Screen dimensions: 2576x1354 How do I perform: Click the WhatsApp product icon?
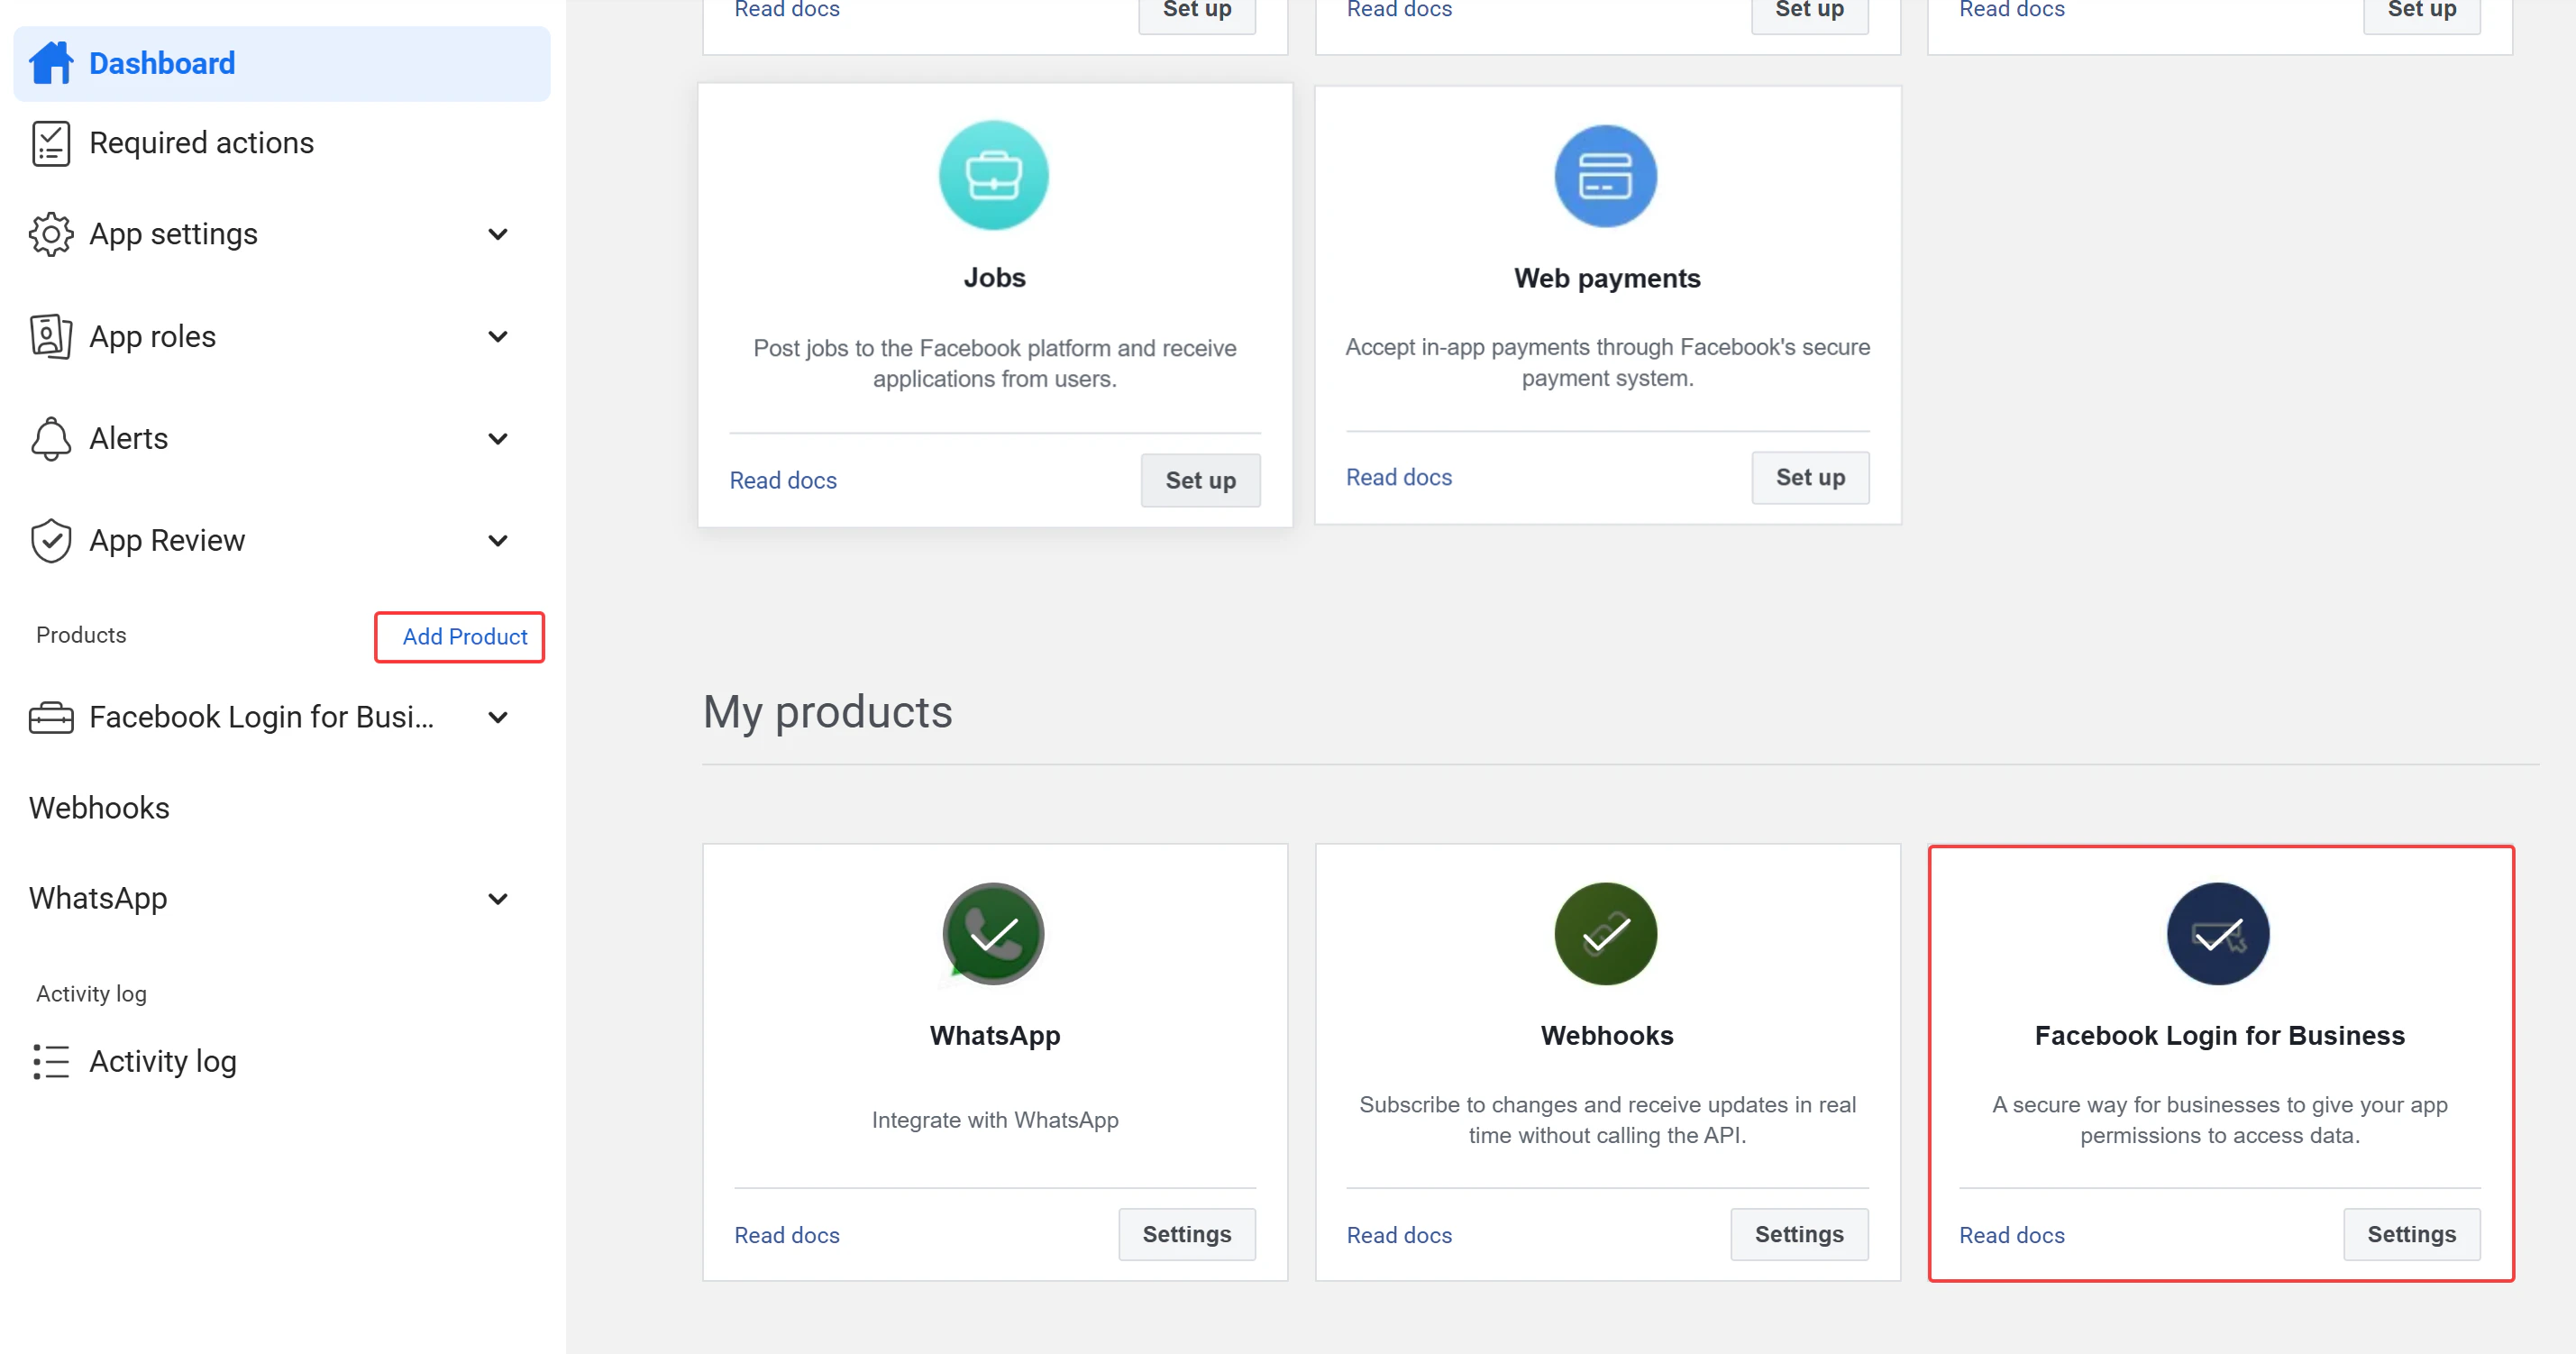point(994,934)
